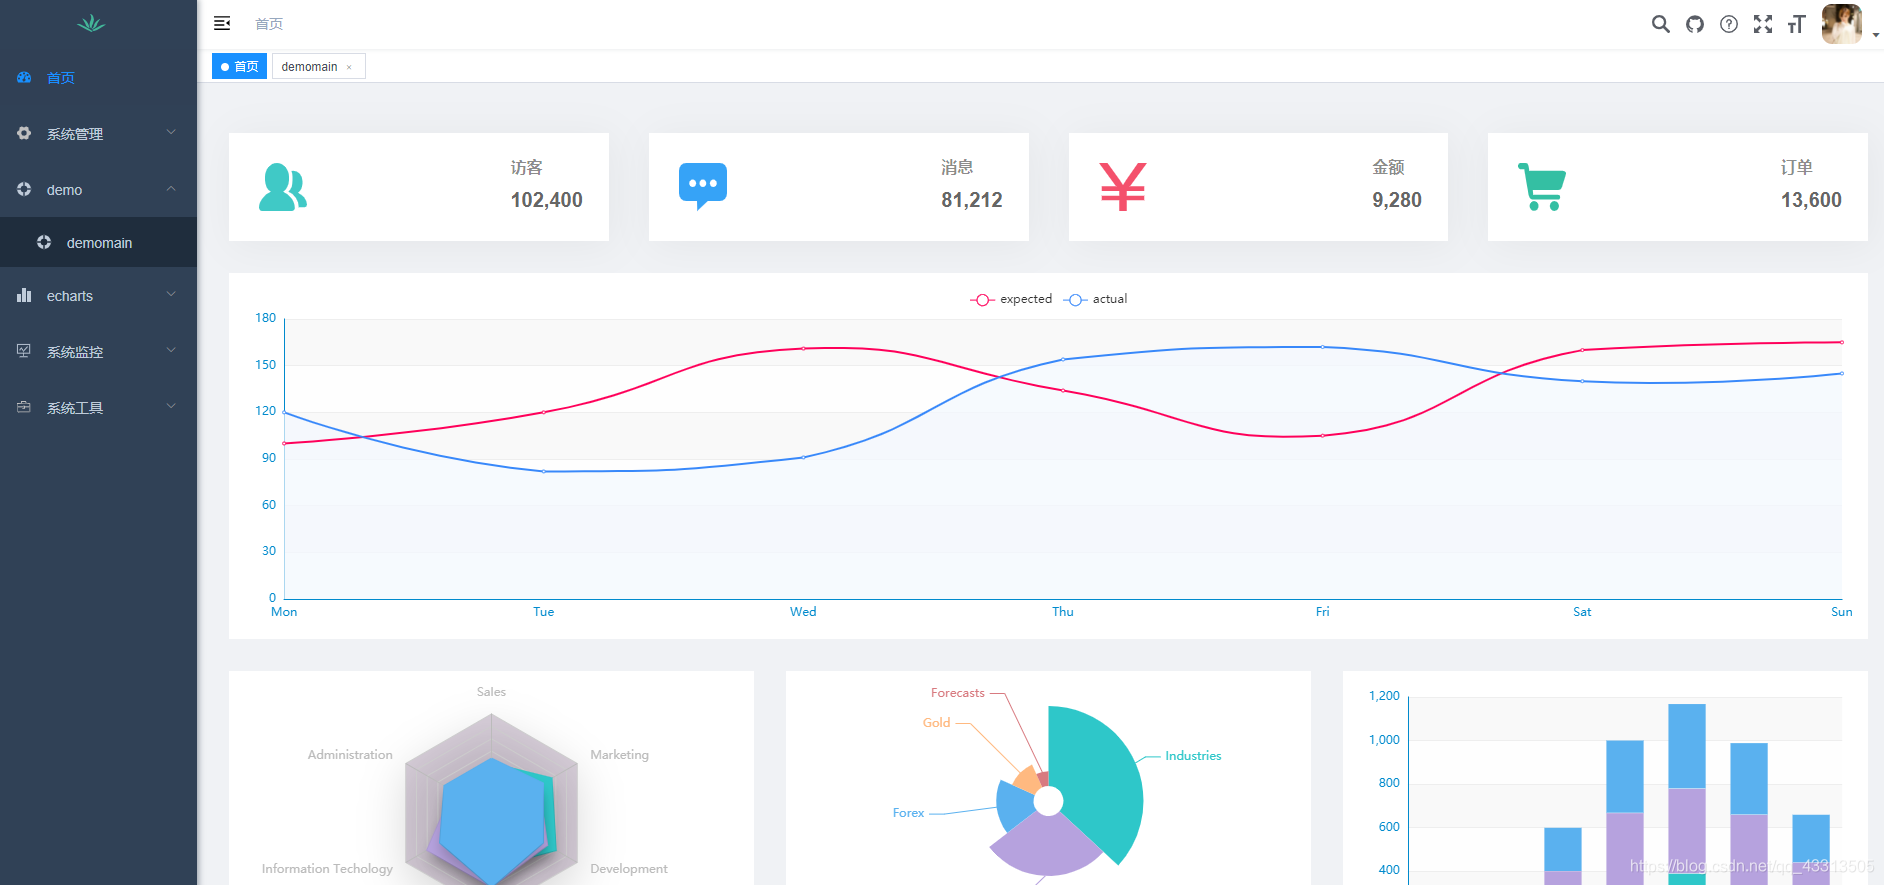Open the demomain submenu item
This screenshot has width=1884, height=885.
click(98, 242)
